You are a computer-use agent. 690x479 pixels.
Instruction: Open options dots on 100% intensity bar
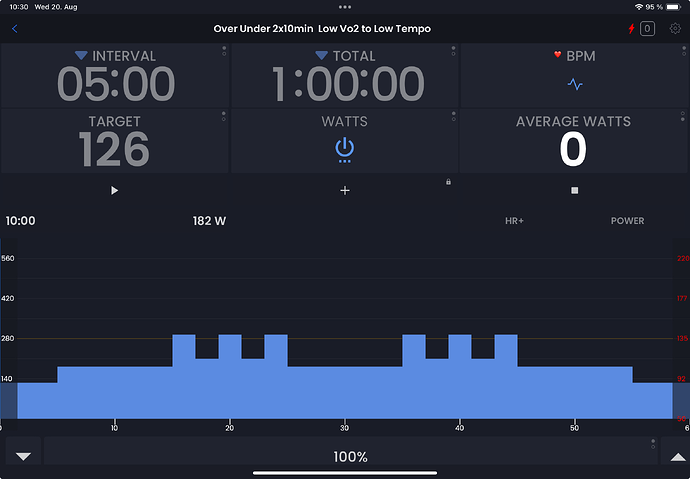653,444
